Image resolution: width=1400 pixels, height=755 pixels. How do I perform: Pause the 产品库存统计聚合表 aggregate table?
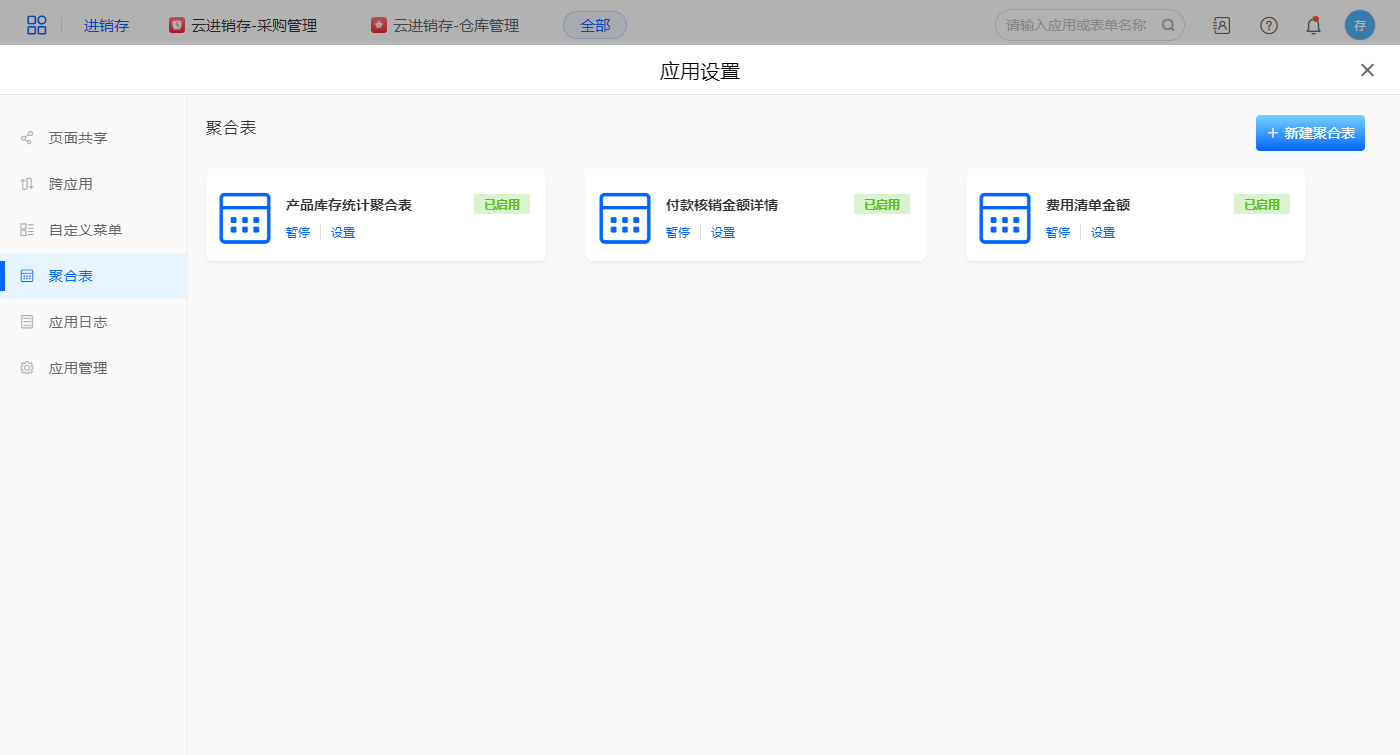click(x=298, y=233)
